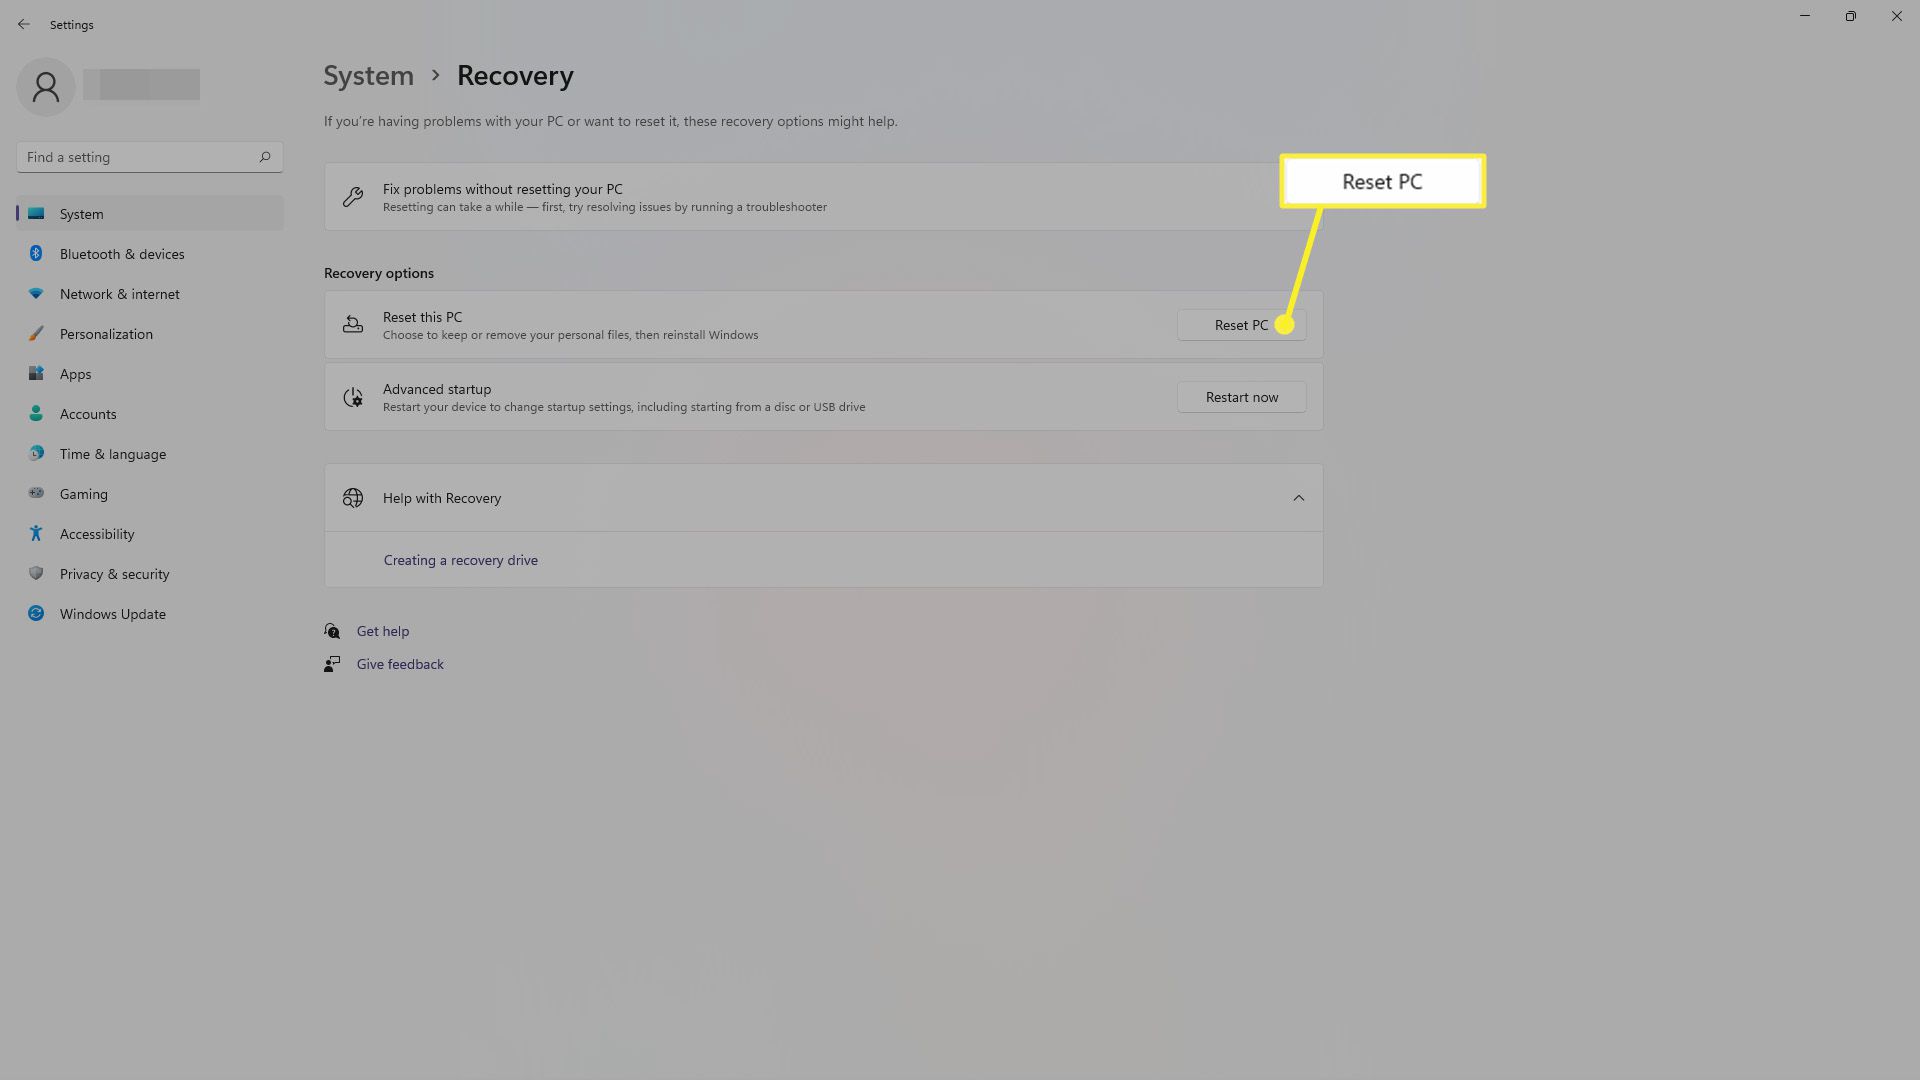Image resolution: width=1920 pixels, height=1080 pixels.
Task: Click the Gaming sidebar toggle
Action: point(83,493)
